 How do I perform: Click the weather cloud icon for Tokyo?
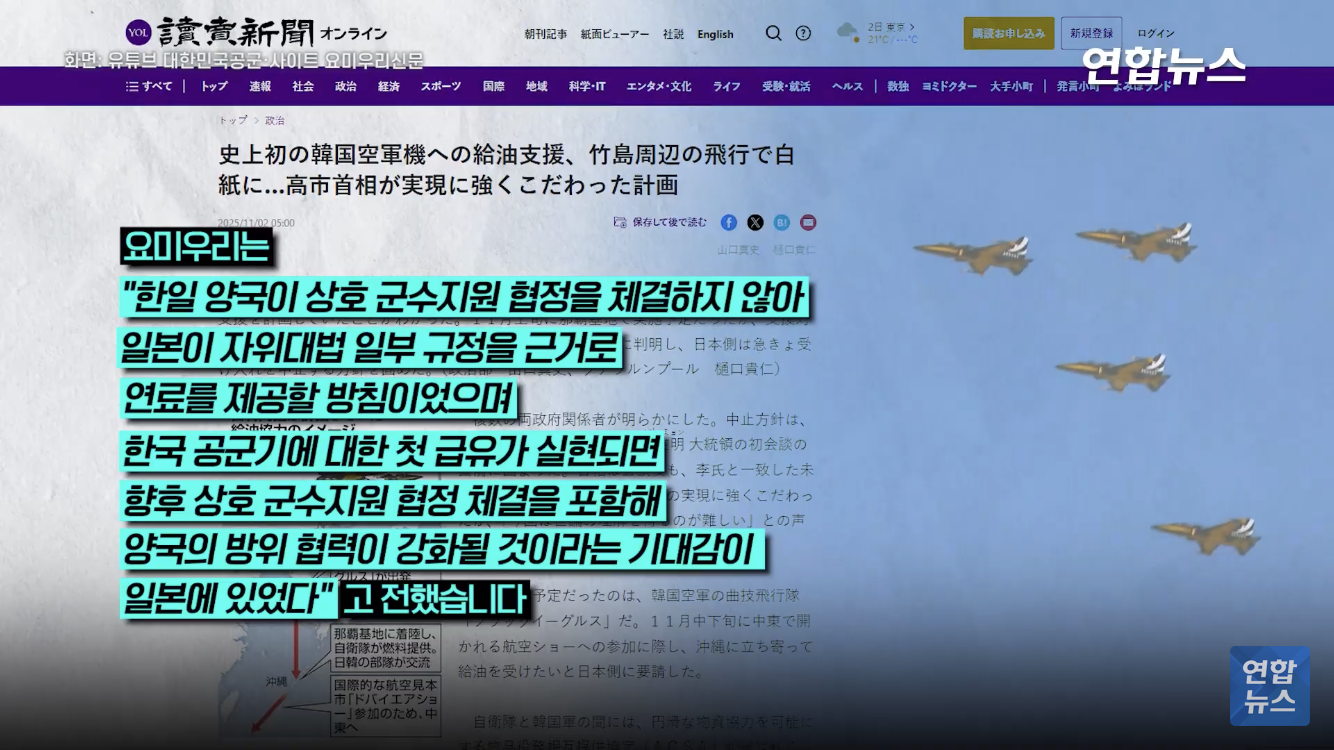pyautogui.click(x=848, y=32)
